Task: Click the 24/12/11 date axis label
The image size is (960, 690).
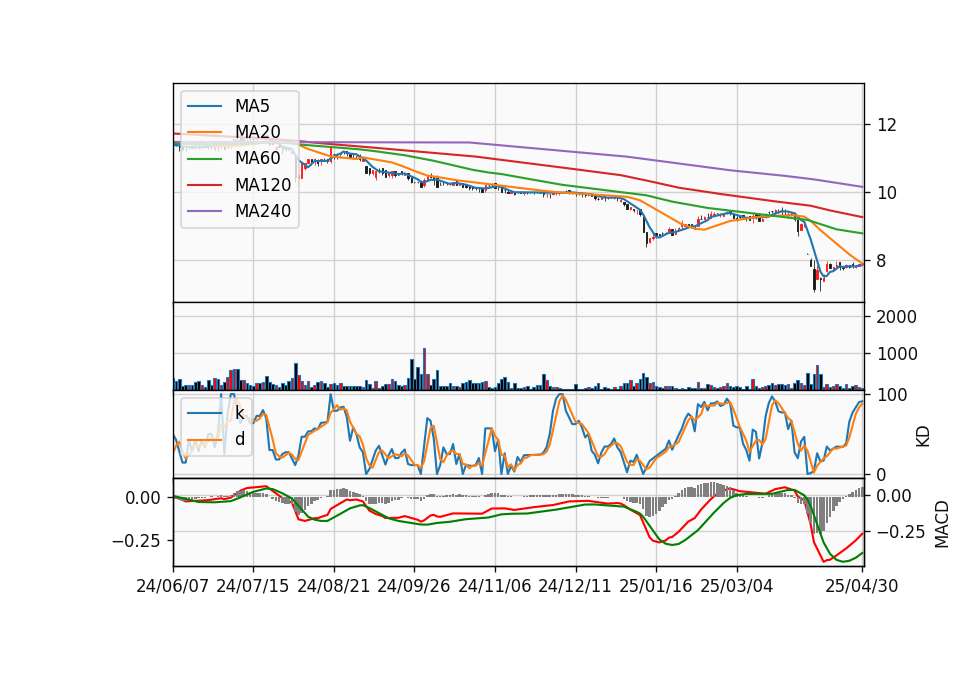Action: [574, 586]
